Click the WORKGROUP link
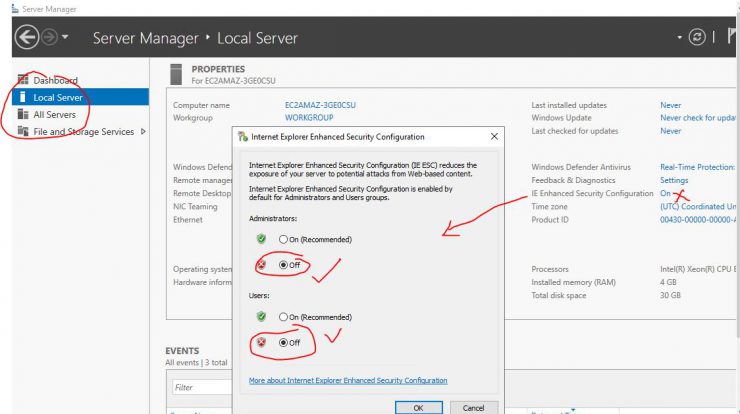Viewport: 740px width, 414px height. pyautogui.click(x=309, y=118)
